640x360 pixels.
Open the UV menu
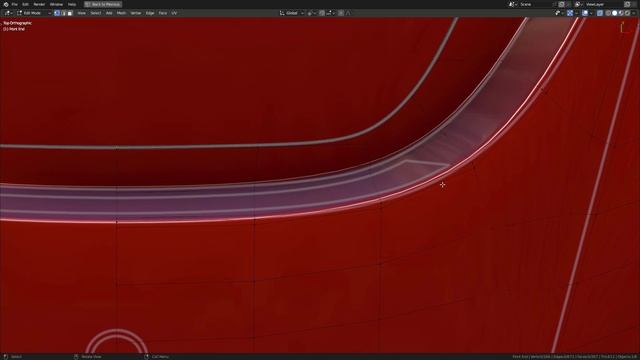tap(174, 13)
